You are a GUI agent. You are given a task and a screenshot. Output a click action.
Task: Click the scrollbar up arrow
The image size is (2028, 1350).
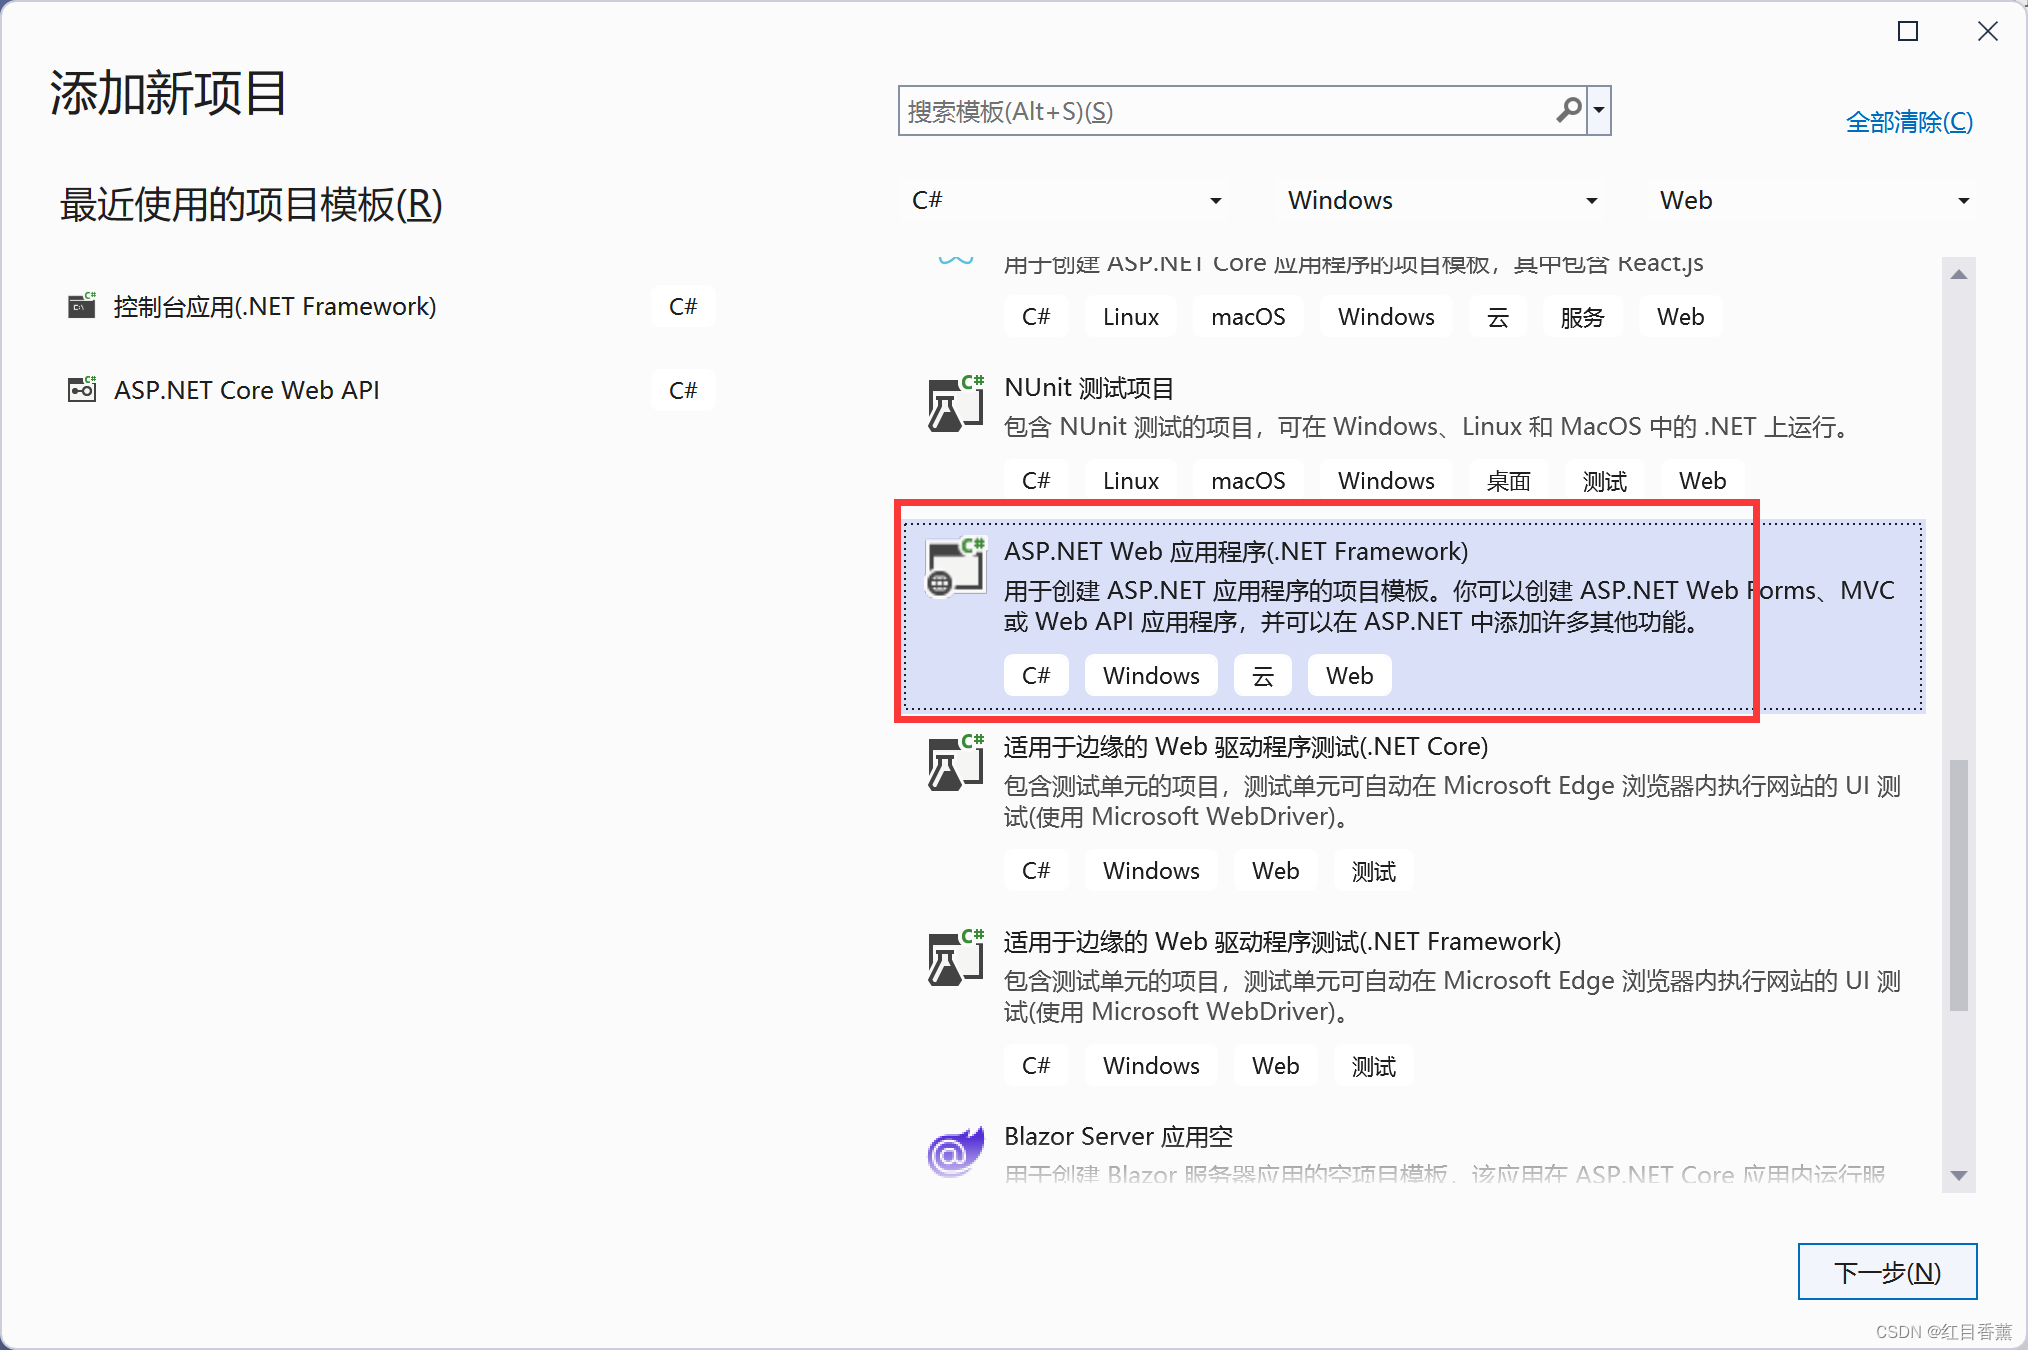[1958, 274]
